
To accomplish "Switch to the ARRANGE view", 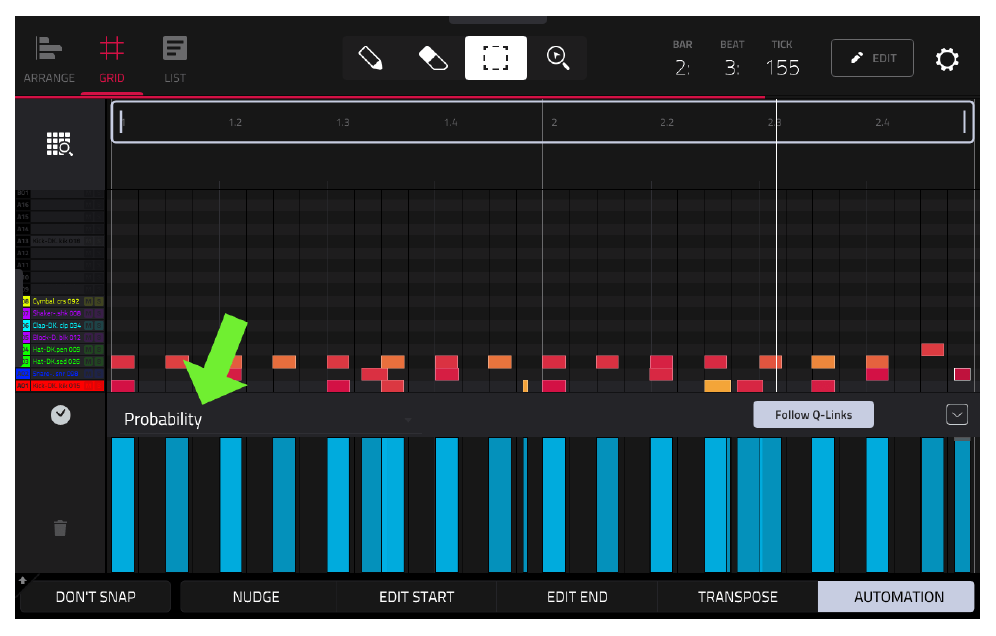I will click(49, 60).
